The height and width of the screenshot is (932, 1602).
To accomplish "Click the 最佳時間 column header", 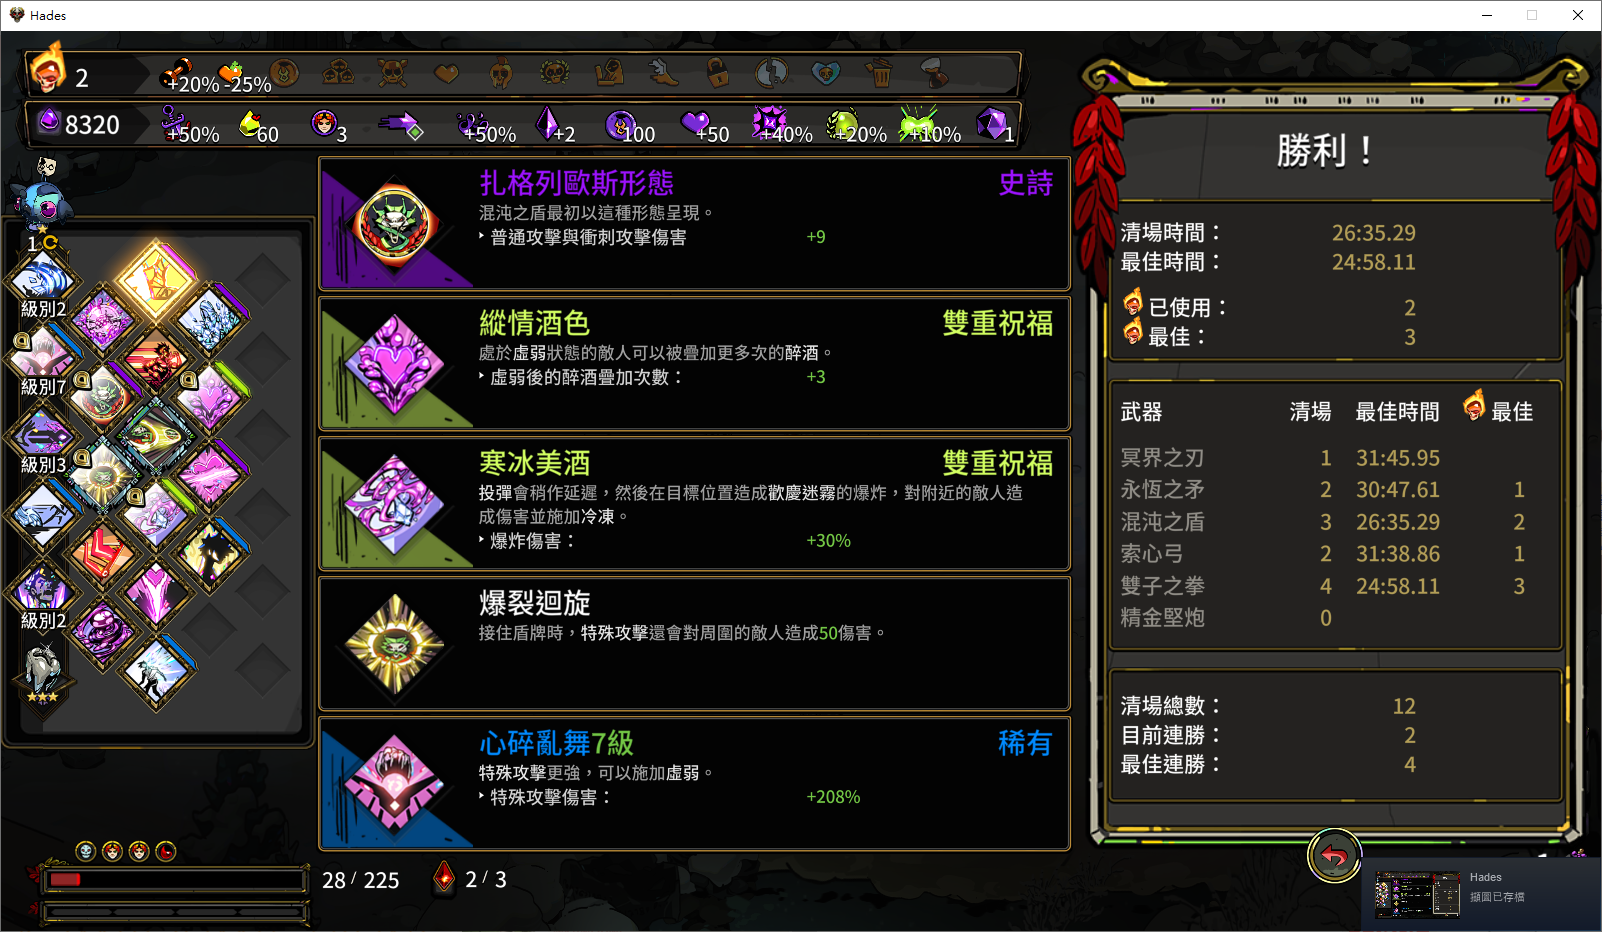I will [x=1397, y=412].
